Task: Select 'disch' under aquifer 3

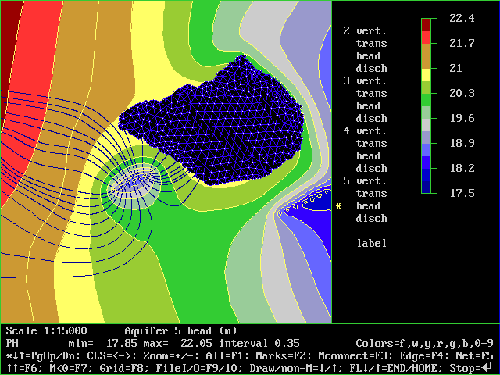Action: point(371,118)
